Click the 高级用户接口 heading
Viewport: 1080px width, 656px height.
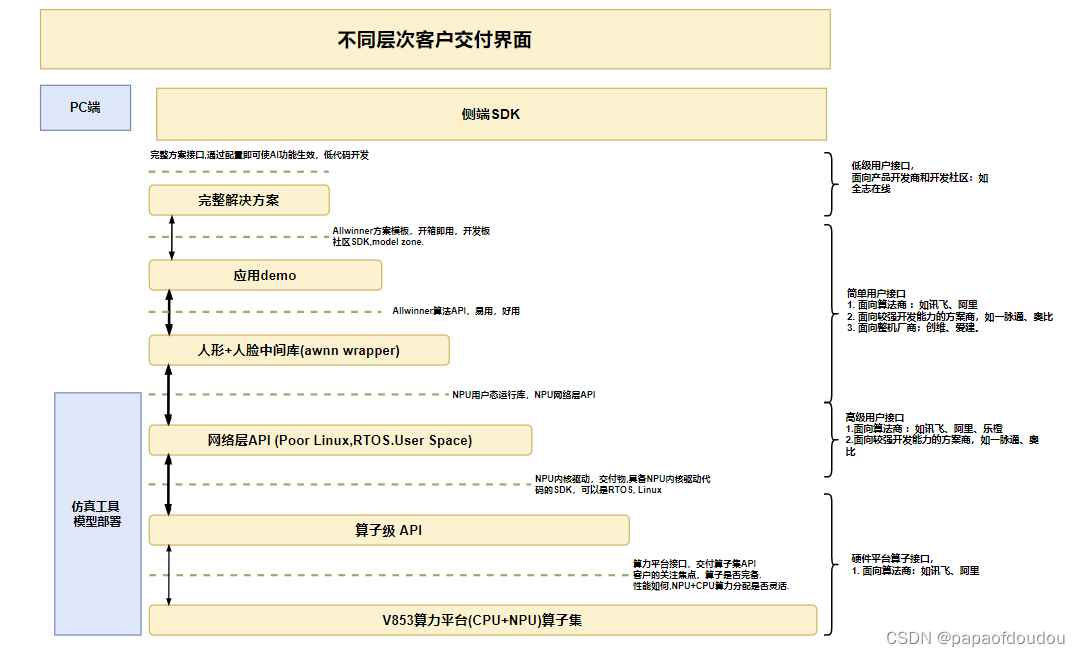[875, 418]
